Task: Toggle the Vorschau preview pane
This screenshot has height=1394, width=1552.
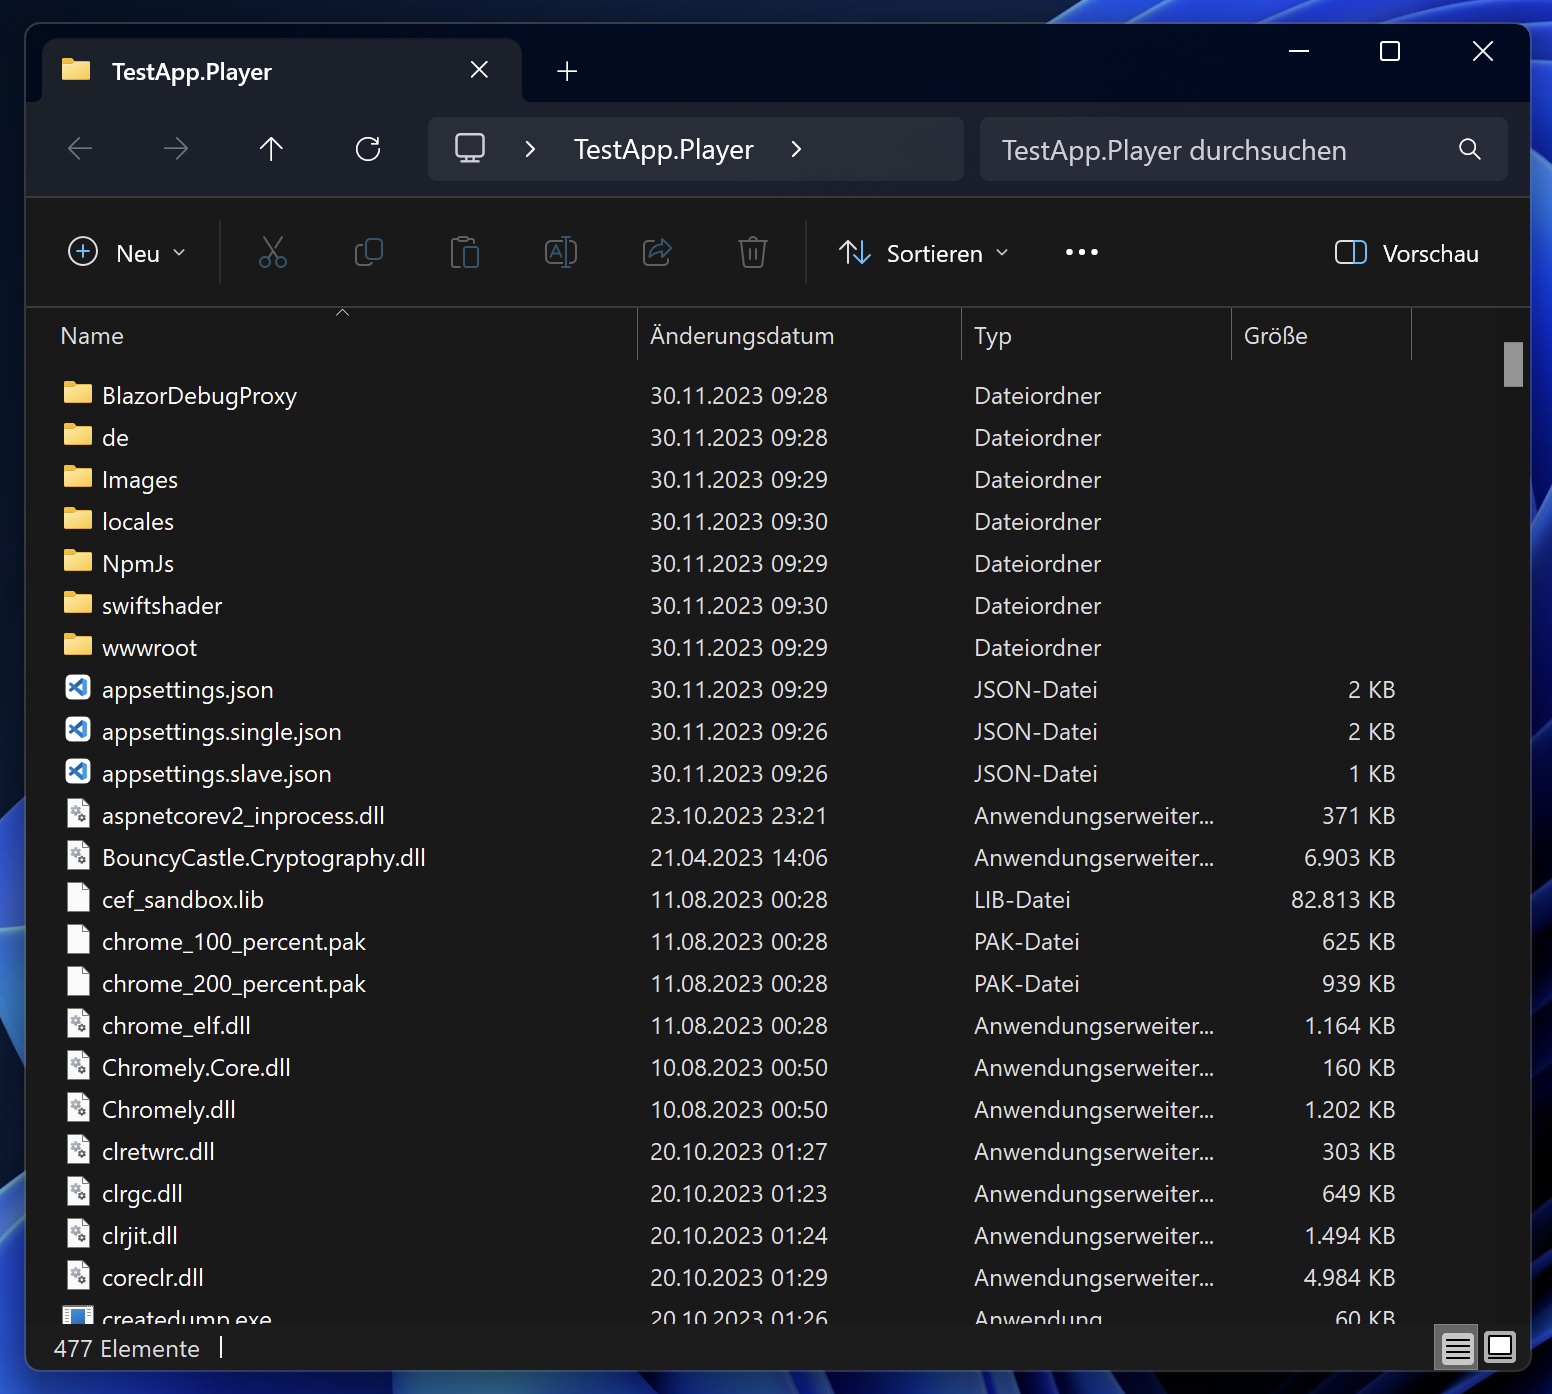Action: click(1407, 253)
